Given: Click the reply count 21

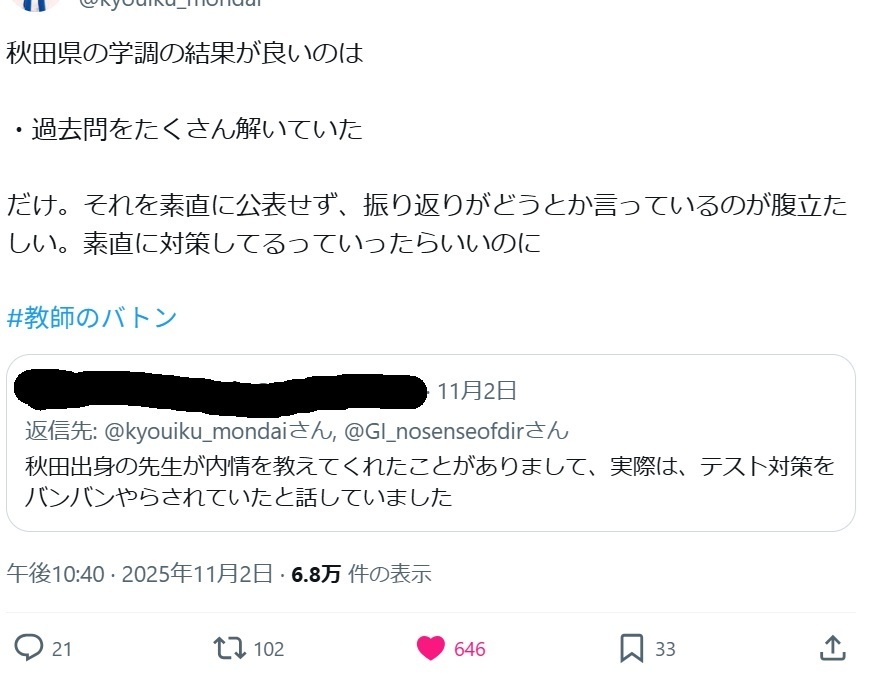Looking at the screenshot, I should (x=62, y=649).
